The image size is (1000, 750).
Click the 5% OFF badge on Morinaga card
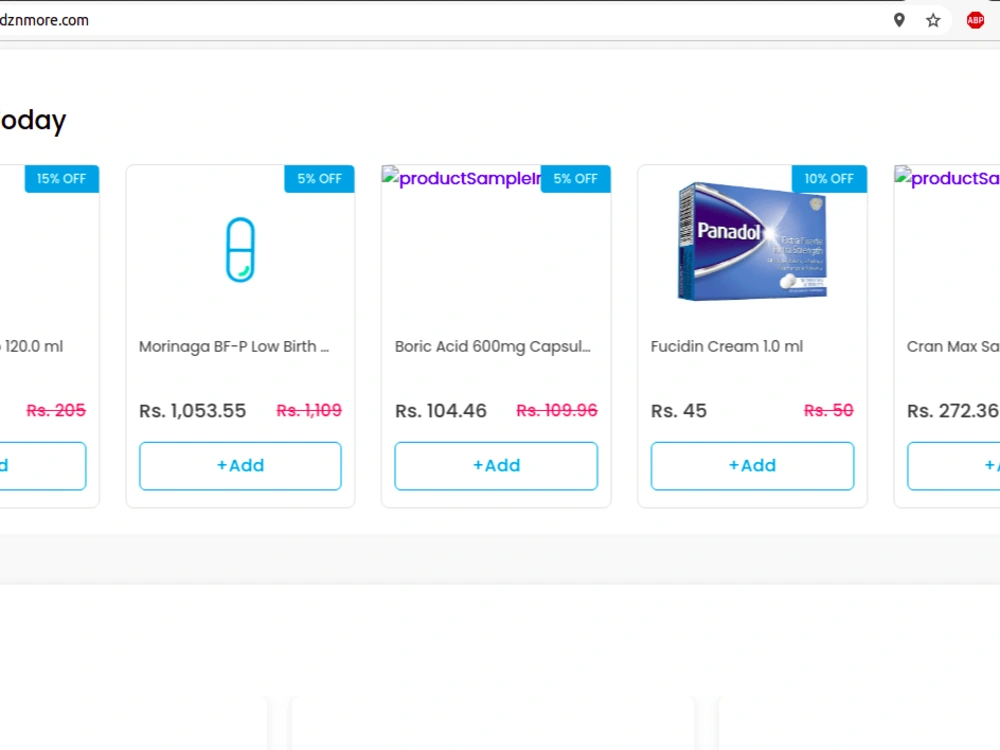click(x=319, y=179)
